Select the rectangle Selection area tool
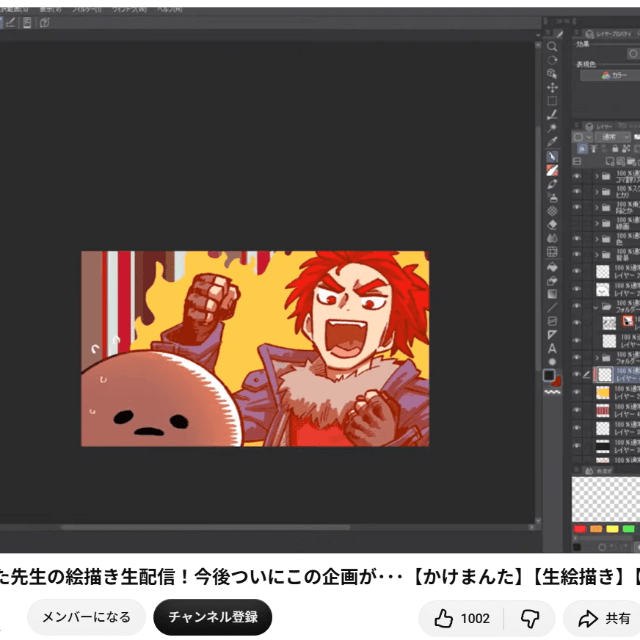This screenshot has width=640, height=640. click(552, 101)
